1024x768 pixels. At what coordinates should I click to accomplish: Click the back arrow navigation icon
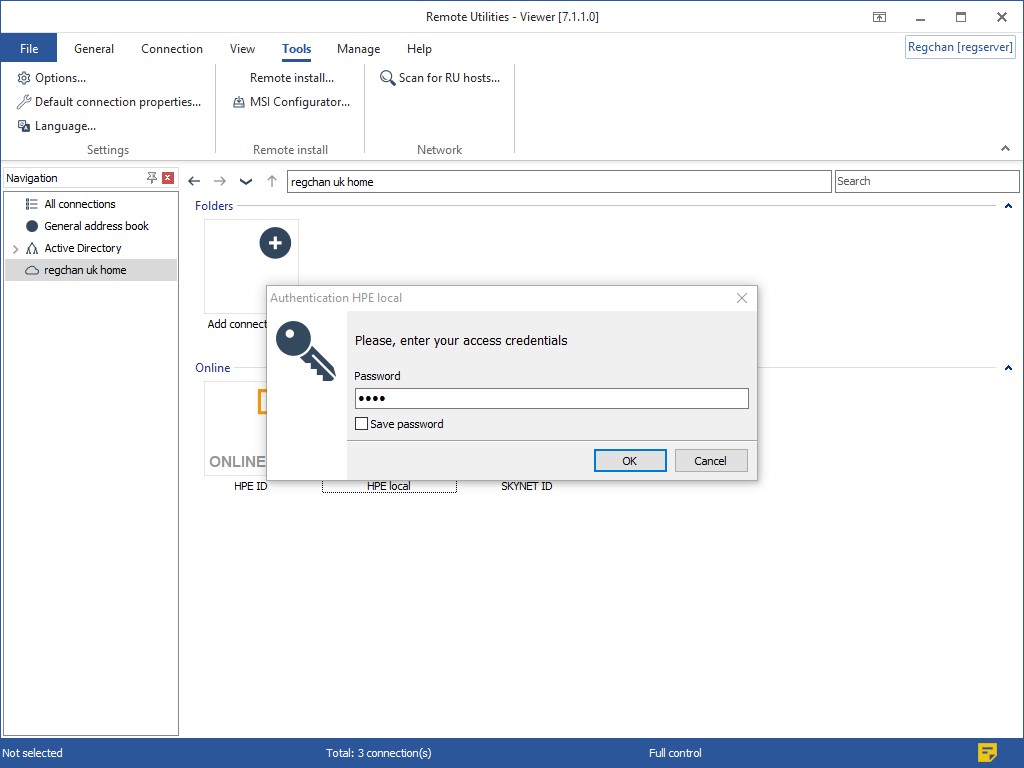(x=195, y=181)
